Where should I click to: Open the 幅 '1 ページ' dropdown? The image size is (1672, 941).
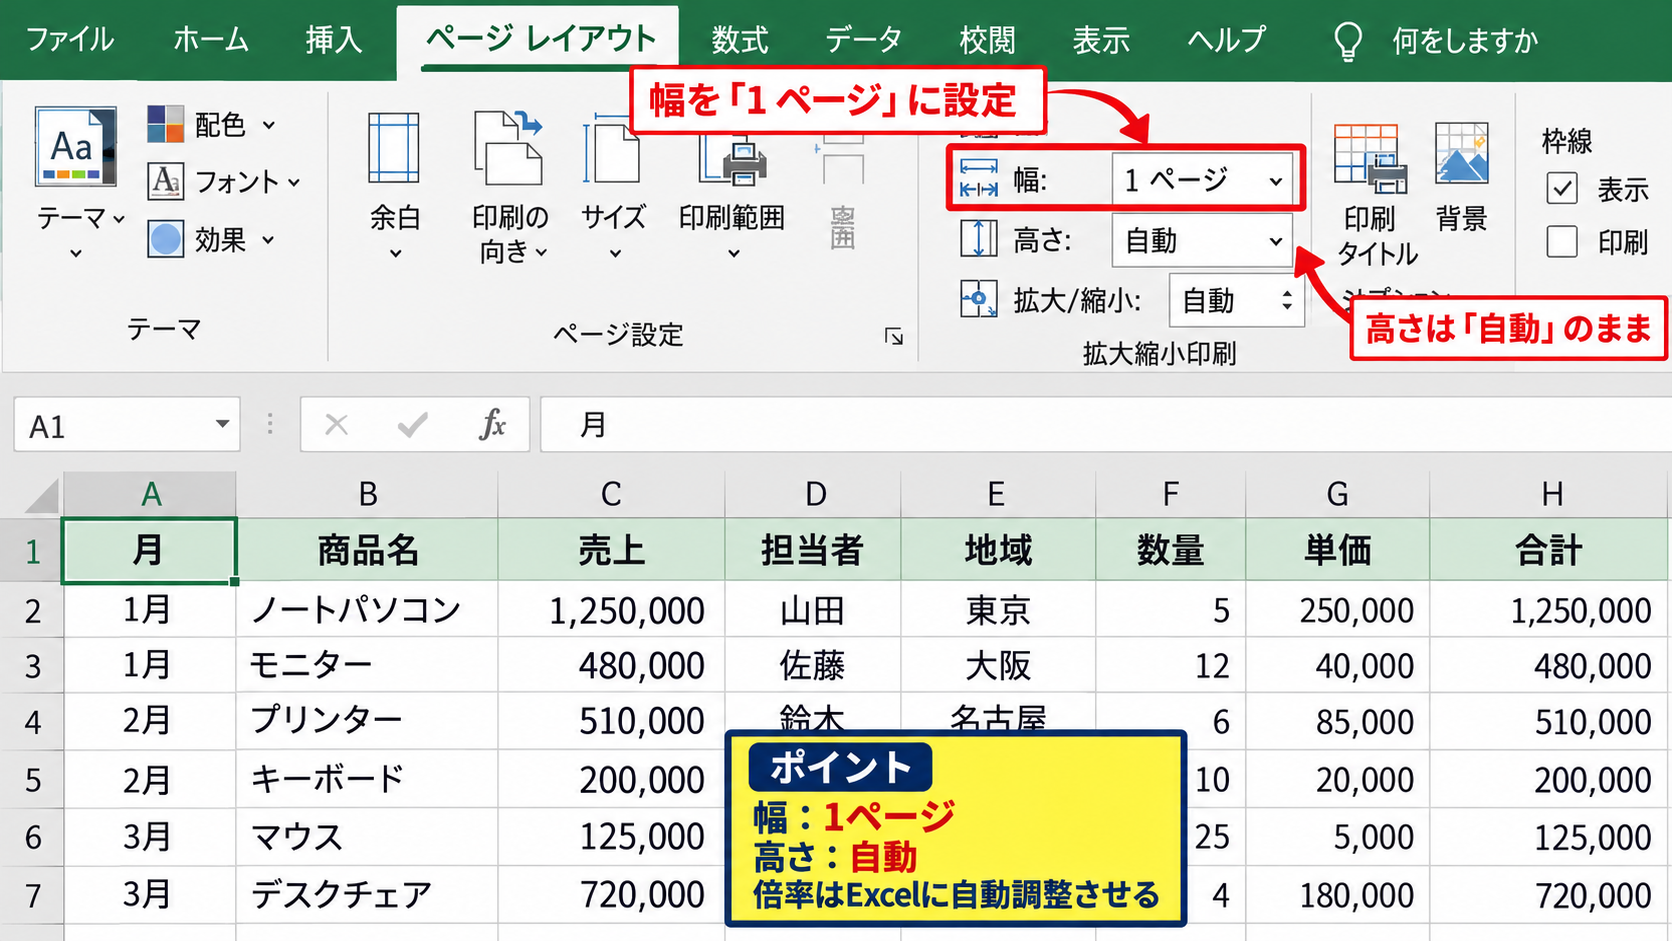coord(1203,180)
